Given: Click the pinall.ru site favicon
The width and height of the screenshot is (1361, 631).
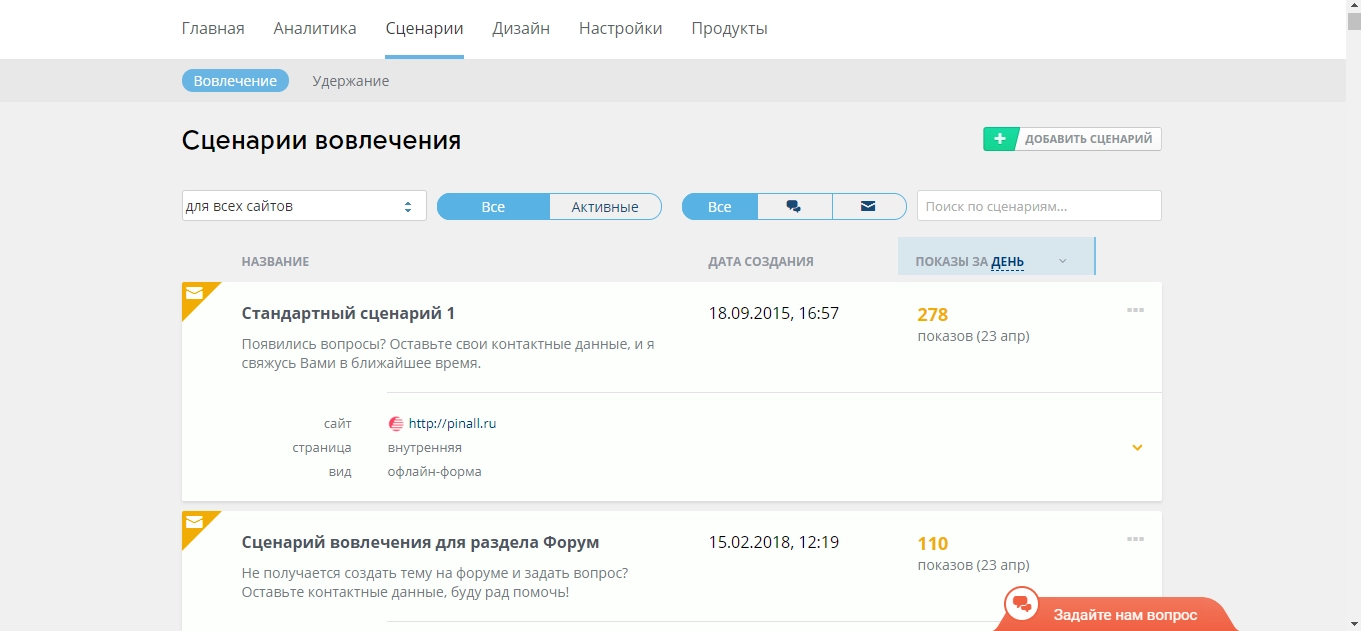Looking at the screenshot, I should pos(396,424).
